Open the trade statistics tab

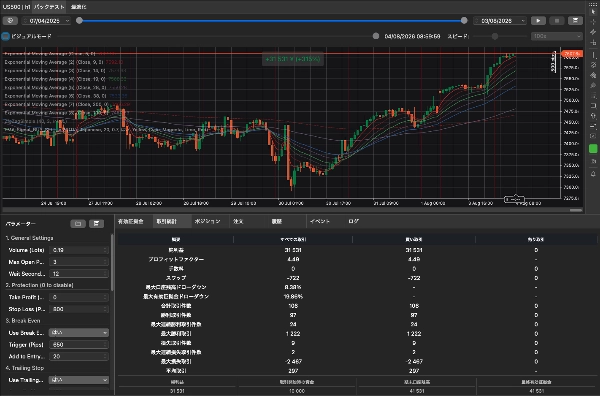click(x=167, y=222)
